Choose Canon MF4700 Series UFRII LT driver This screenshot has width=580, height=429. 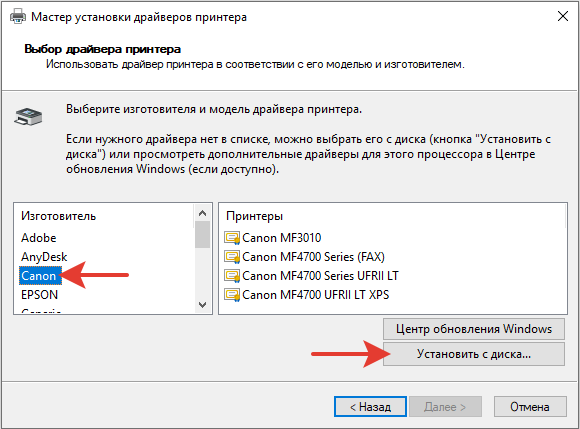[320, 276]
